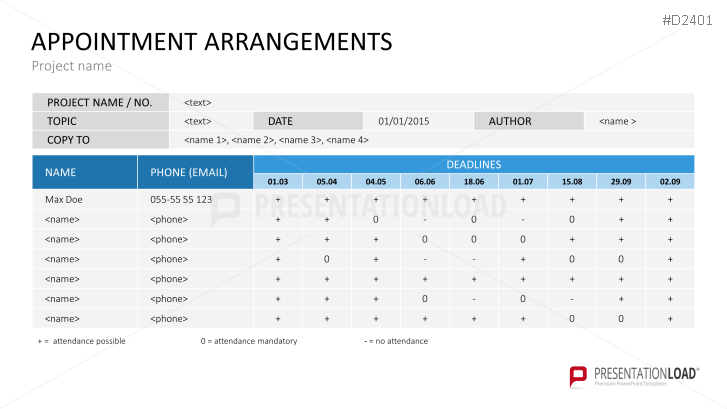The width and height of the screenshot is (727, 409).
Task: Click the PresentationLoad logo icon
Action: point(578,377)
